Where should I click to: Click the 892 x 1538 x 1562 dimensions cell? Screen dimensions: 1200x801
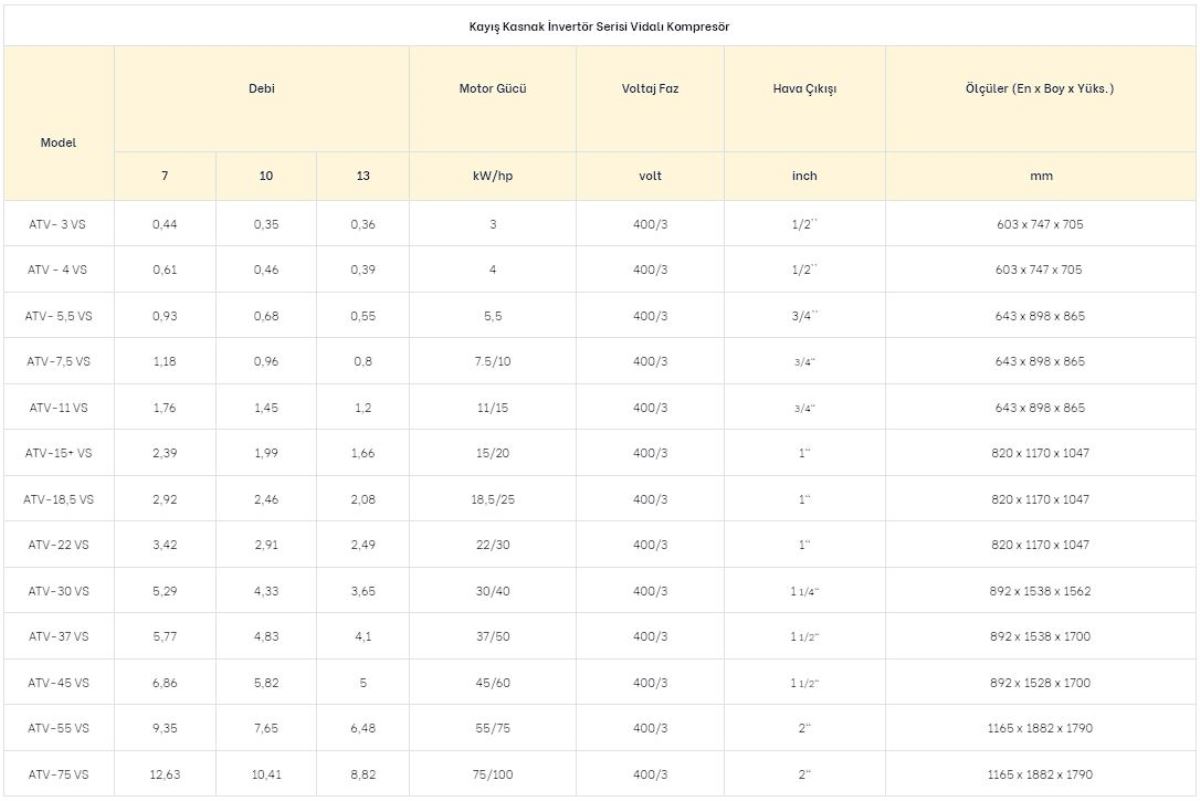pyautogui.click(x=1041, y=591)
